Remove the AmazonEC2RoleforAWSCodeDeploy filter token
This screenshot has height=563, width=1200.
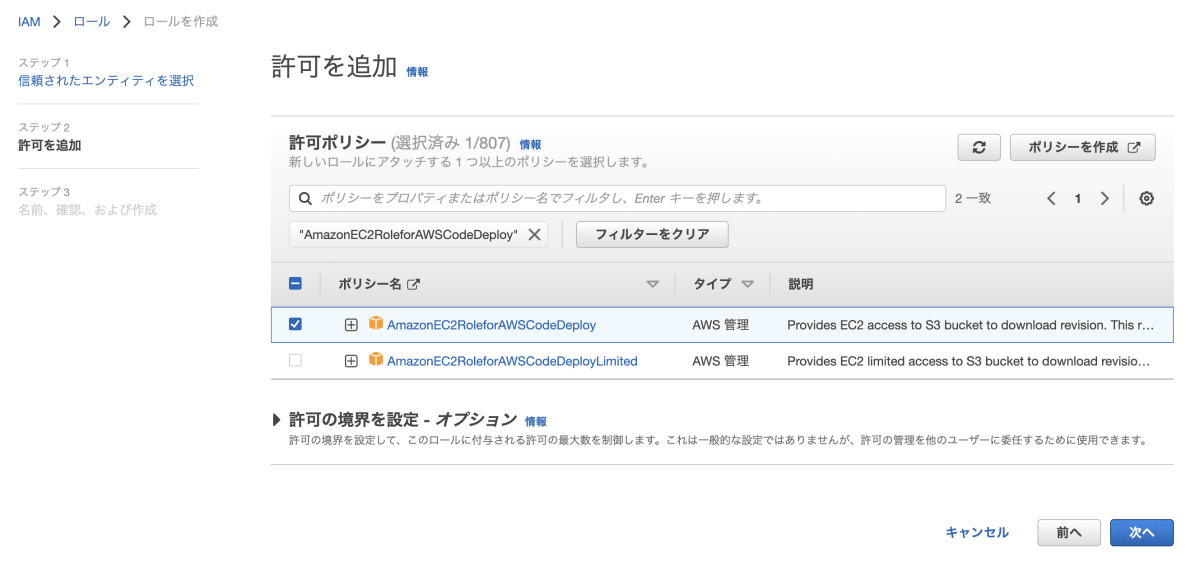[x=534, y=234]
